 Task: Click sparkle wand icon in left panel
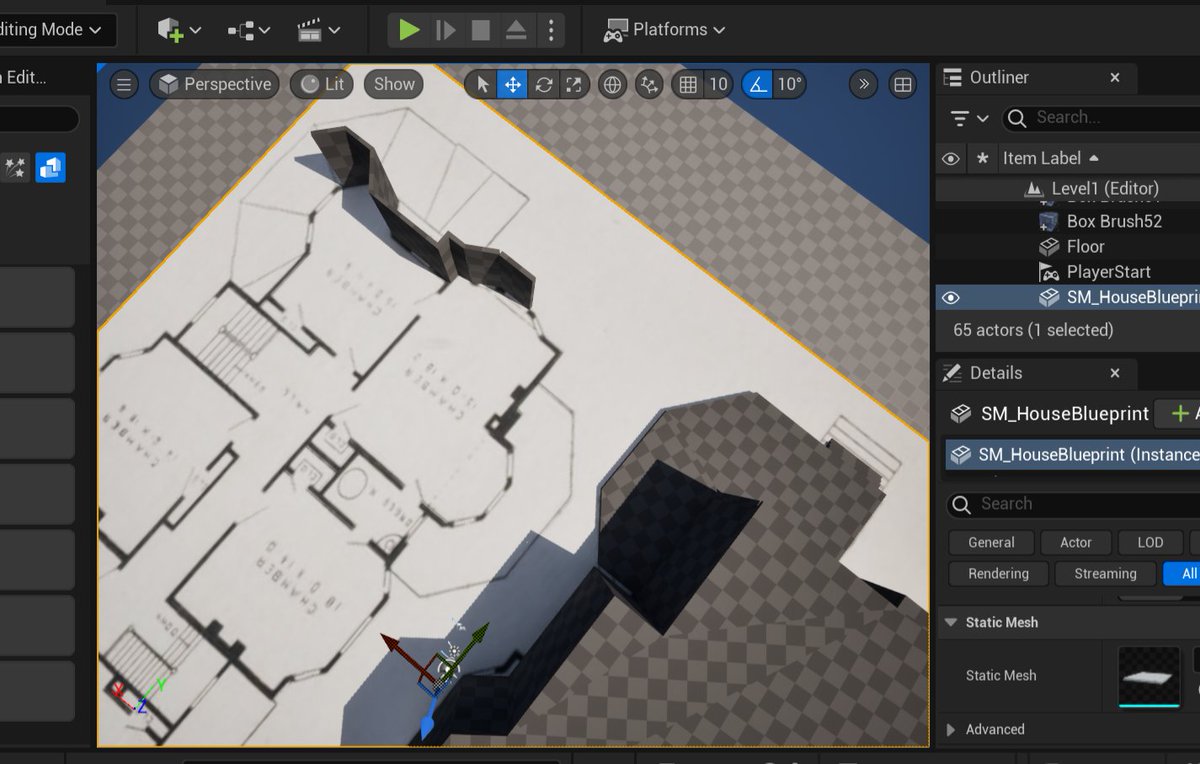coord(16,168)
